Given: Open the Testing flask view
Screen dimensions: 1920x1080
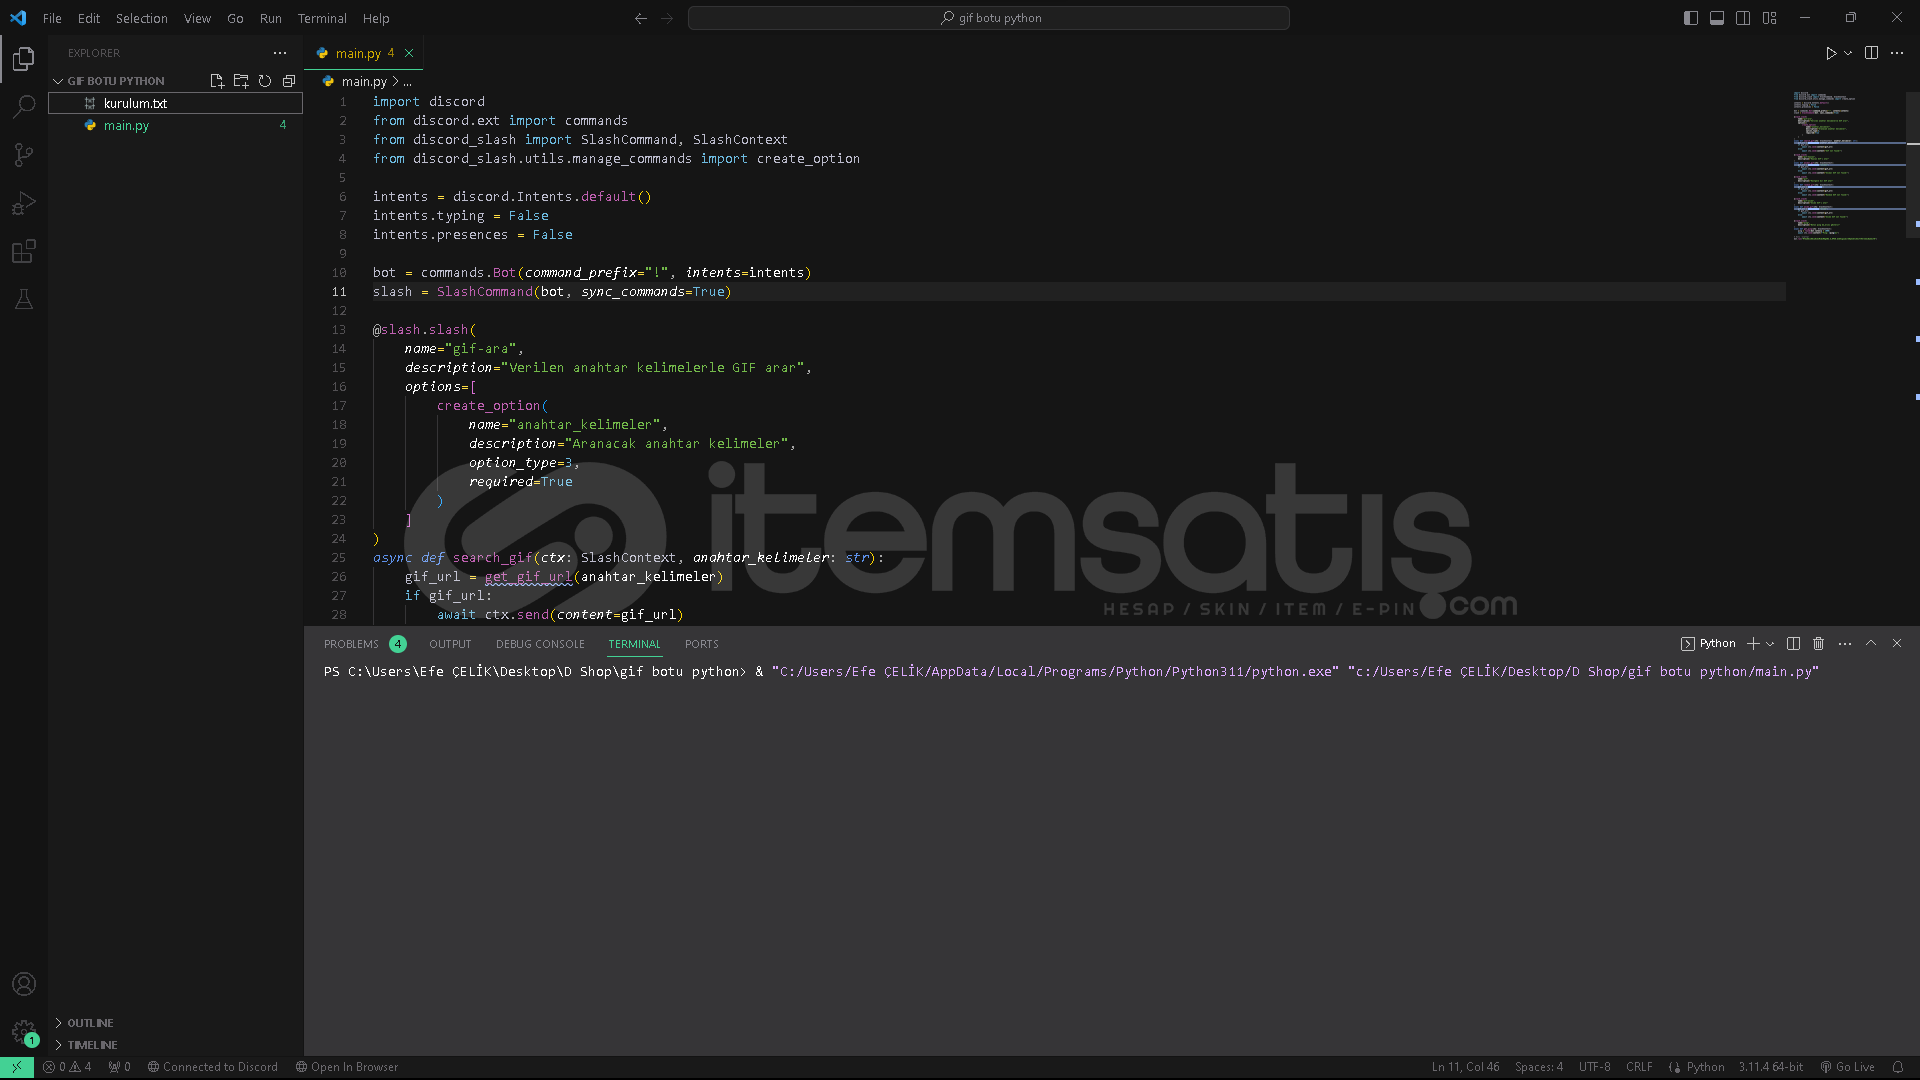Looking at the screenshot, I should click(x=24, y=299).
